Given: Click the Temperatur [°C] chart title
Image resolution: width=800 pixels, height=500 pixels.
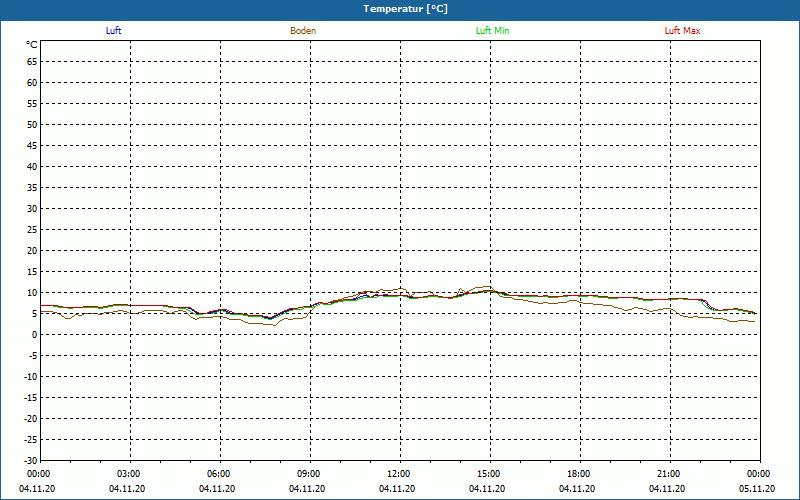Looking at the screenshot, I should [406, 9].
